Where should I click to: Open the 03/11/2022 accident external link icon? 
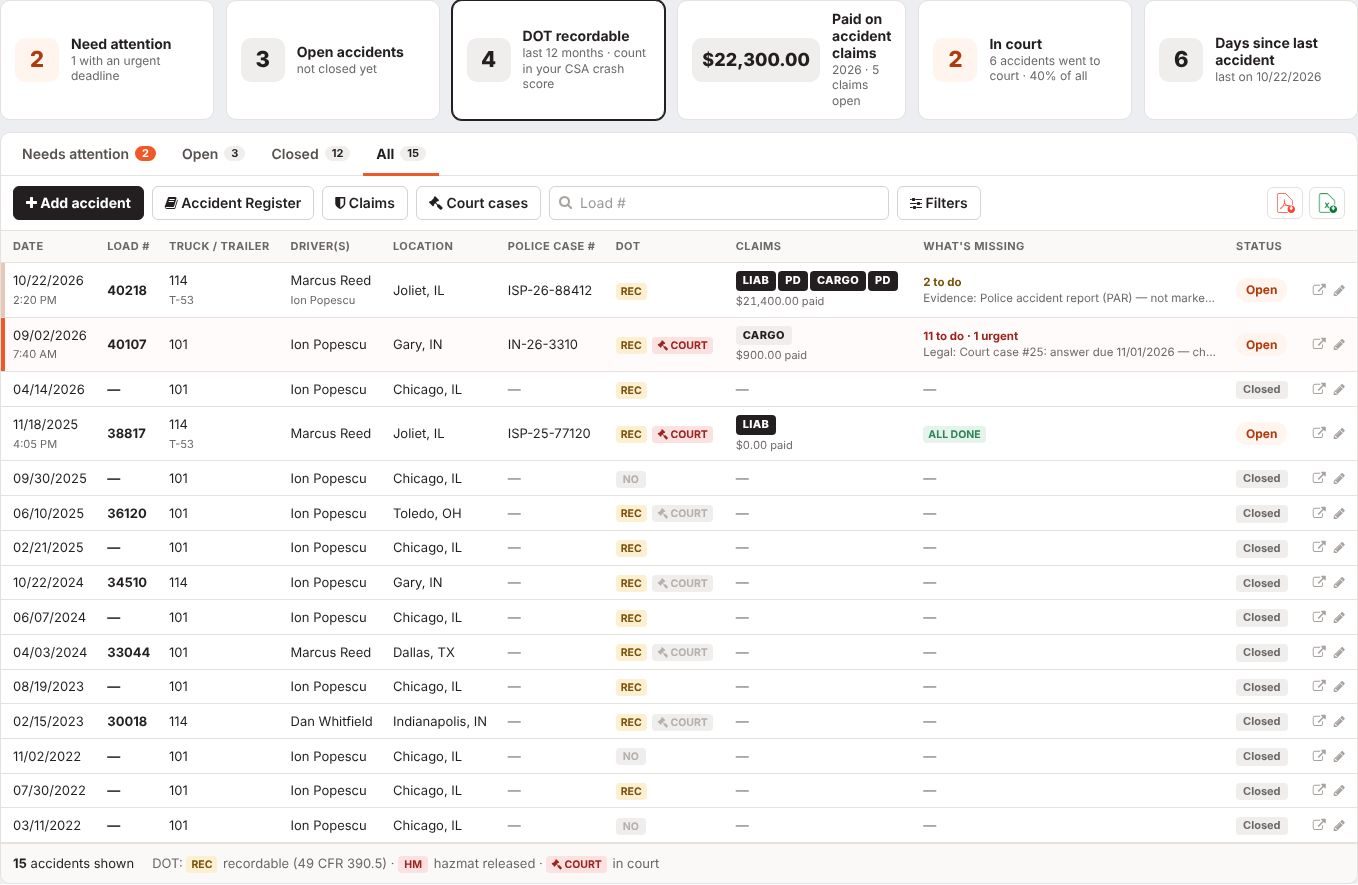[x=1319, y=825]
